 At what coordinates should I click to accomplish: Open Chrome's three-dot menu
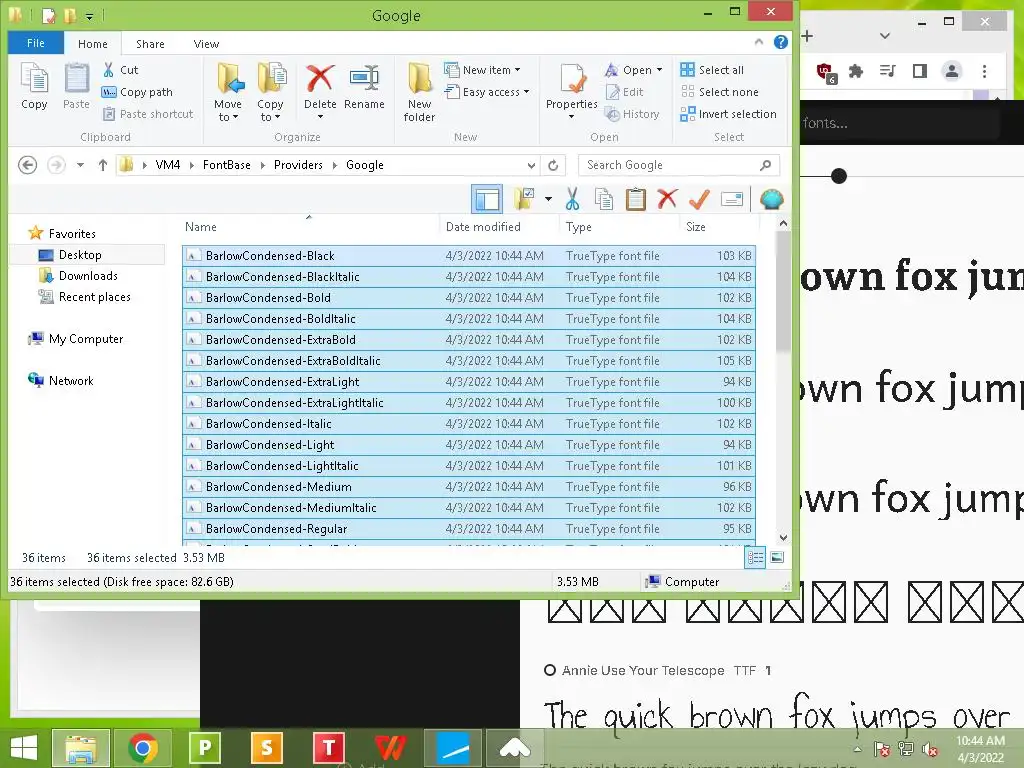[x=984, y=71]
